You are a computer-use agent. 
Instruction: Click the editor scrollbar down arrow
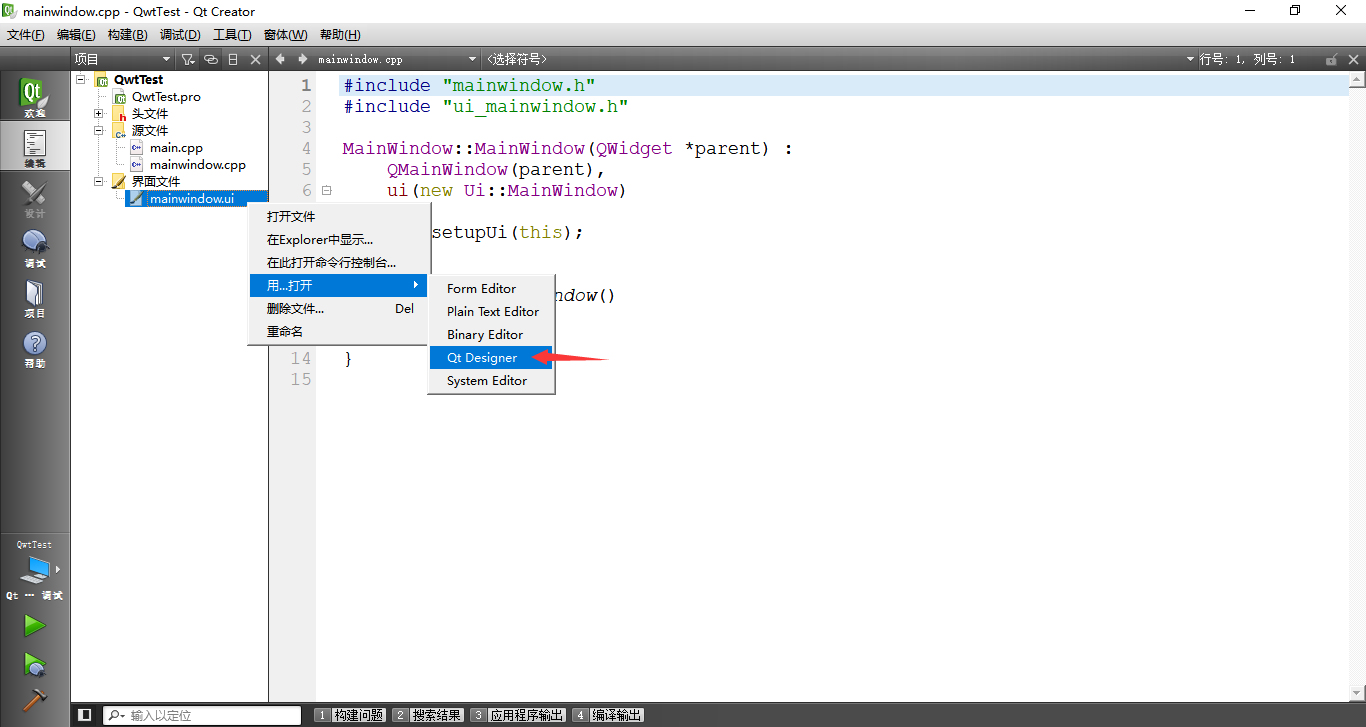[x=1357, y=692]
